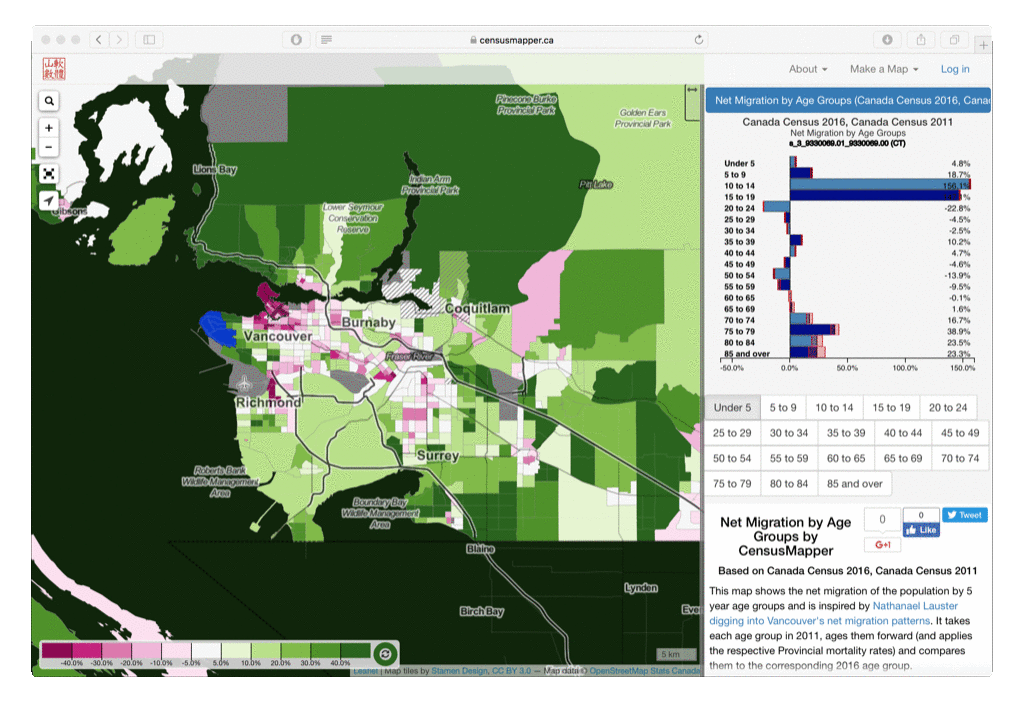
Task: Click the Facebook Like button
Action: (921, 530)
